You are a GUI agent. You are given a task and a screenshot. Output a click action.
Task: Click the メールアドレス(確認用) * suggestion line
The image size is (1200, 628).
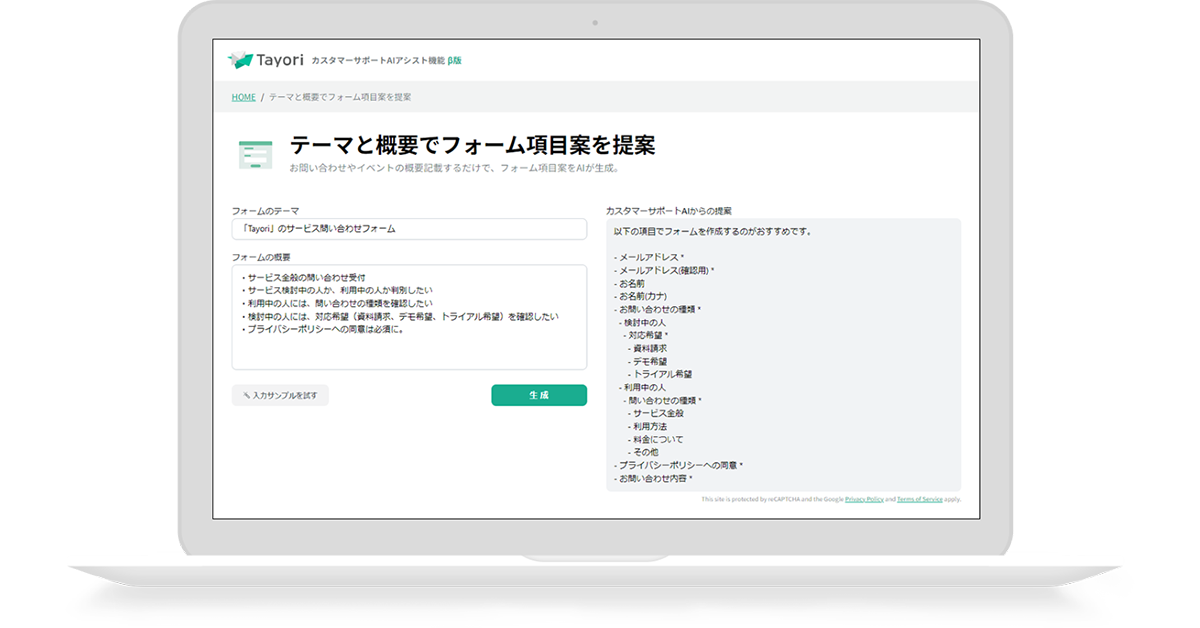pos(664,271)
